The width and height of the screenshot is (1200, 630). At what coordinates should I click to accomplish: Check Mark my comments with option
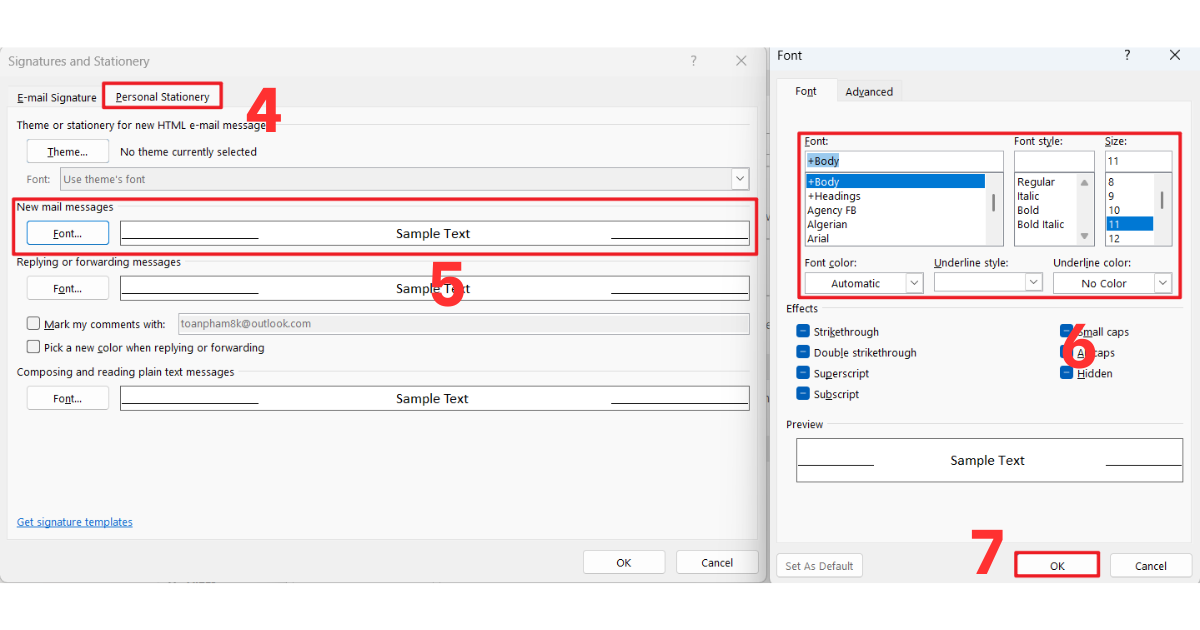coord(34,324)
